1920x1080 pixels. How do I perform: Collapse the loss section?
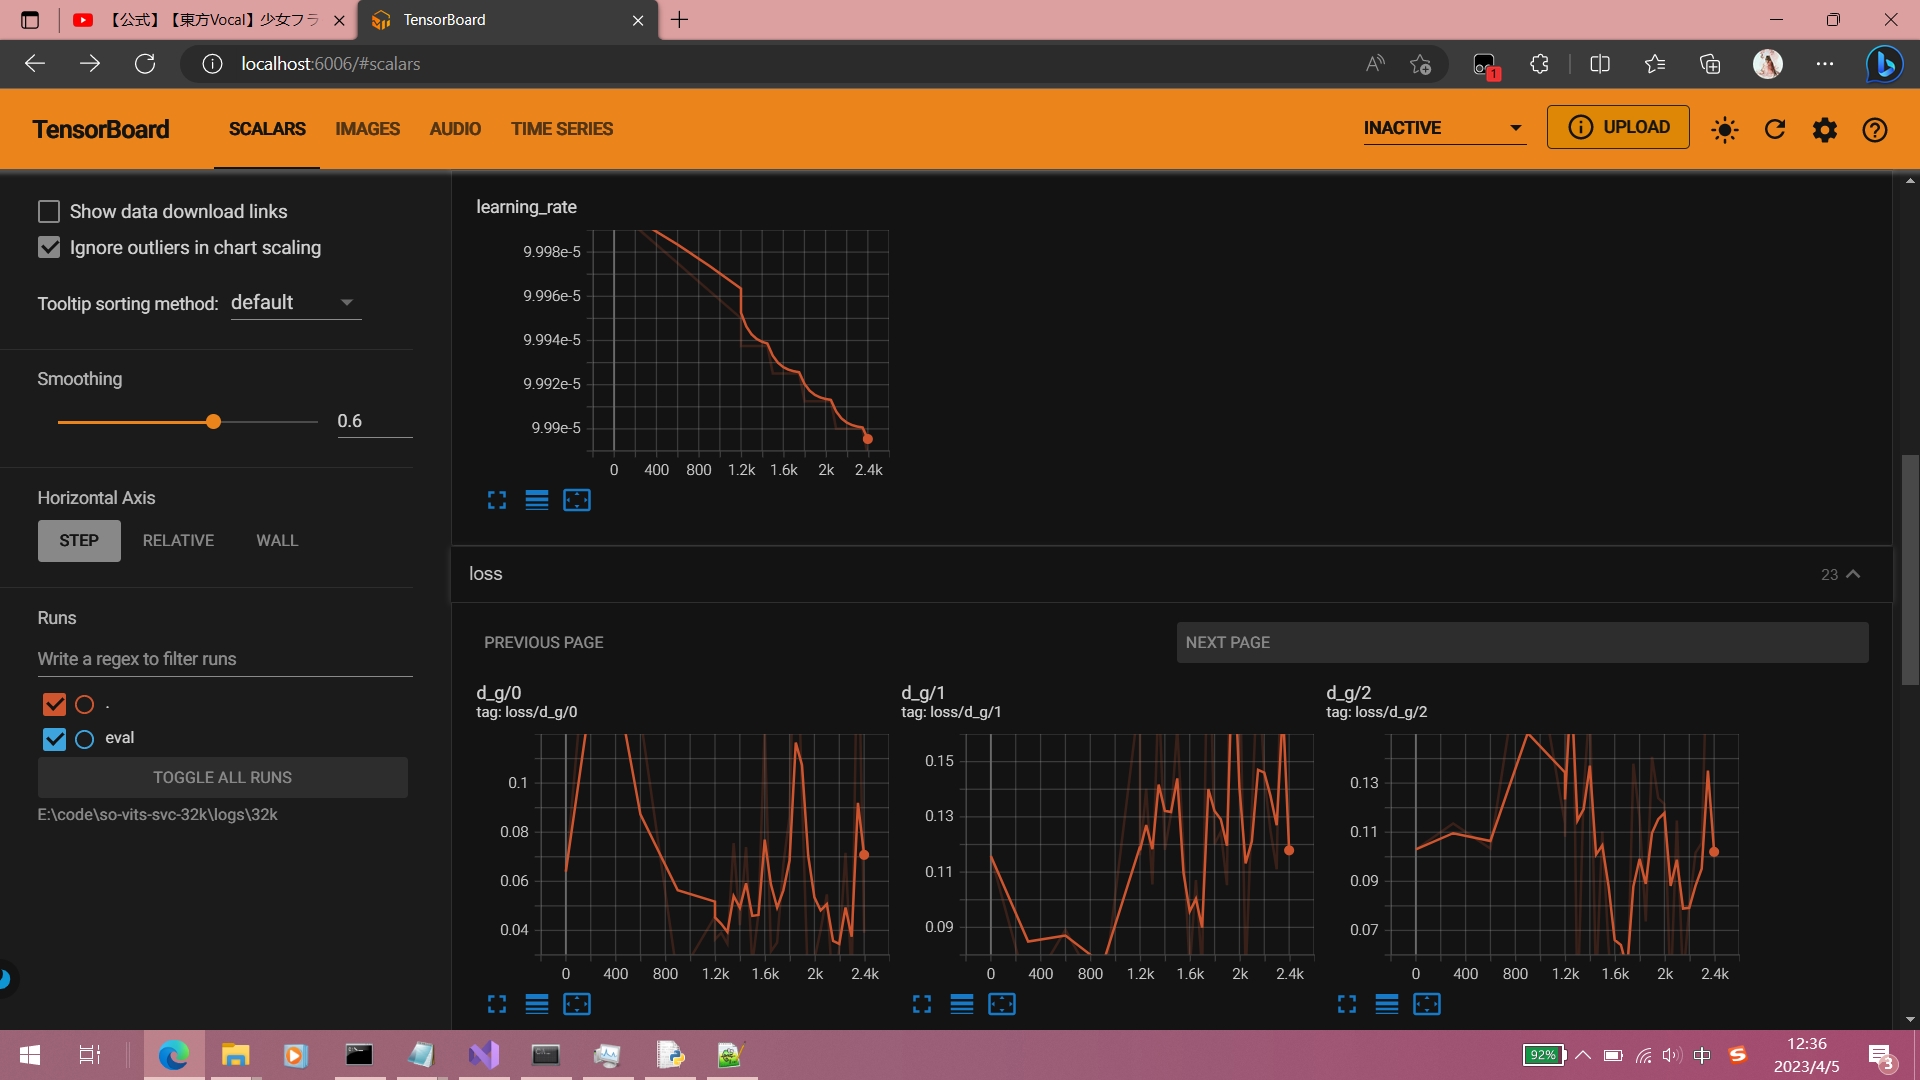[1853, 574]
